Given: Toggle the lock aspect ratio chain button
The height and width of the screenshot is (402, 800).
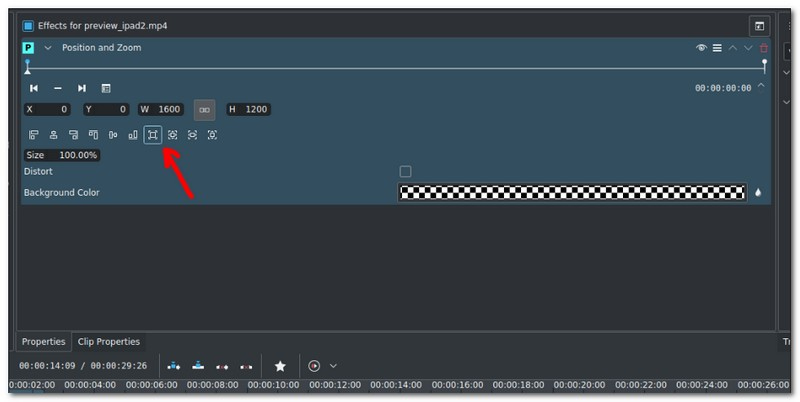Looking at the screenshot, I should pyautogui.click(x=205, y=110).
